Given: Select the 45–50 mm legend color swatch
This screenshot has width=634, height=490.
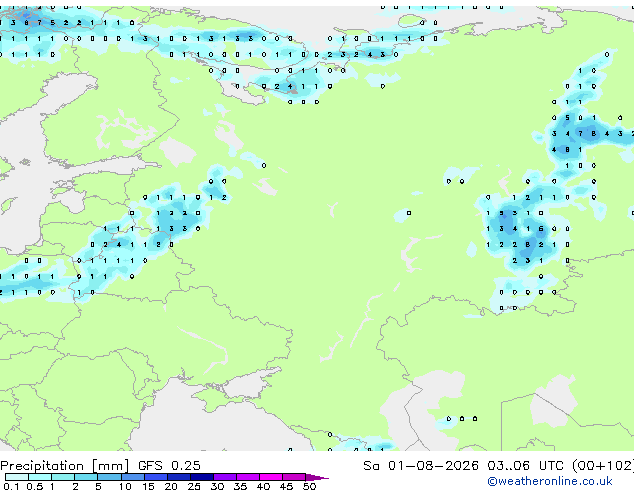Looking at the screenshot, I should 294,477.
